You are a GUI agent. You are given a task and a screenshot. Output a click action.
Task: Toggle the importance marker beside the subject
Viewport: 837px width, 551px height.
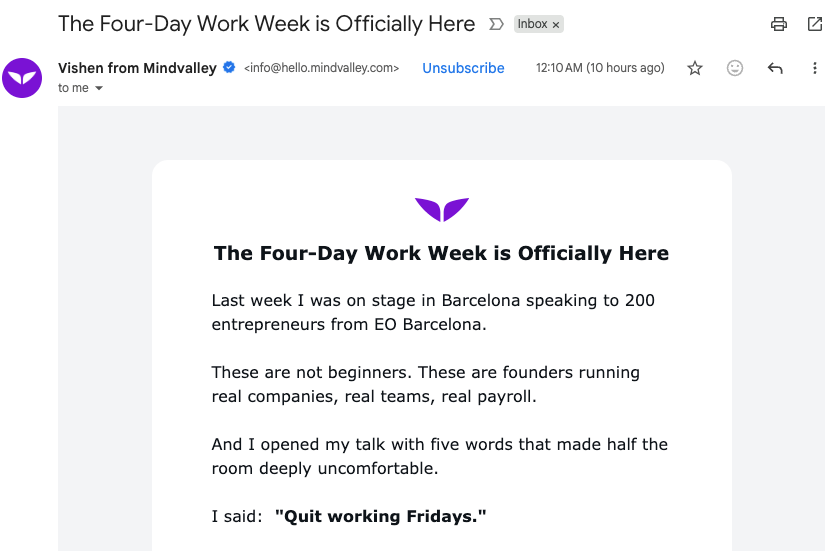pyautogui.click(x=495, y=24)
